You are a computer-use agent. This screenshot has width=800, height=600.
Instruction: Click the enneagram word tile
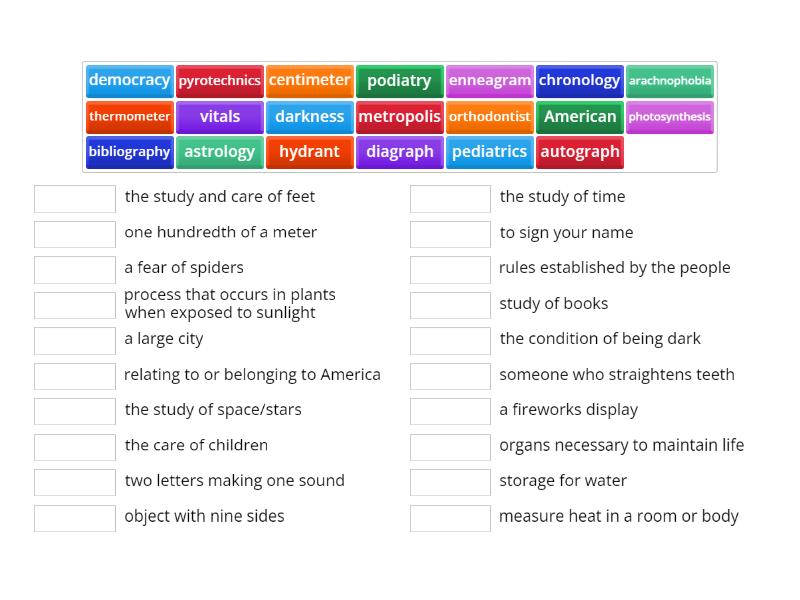click(x=490, y=81)
